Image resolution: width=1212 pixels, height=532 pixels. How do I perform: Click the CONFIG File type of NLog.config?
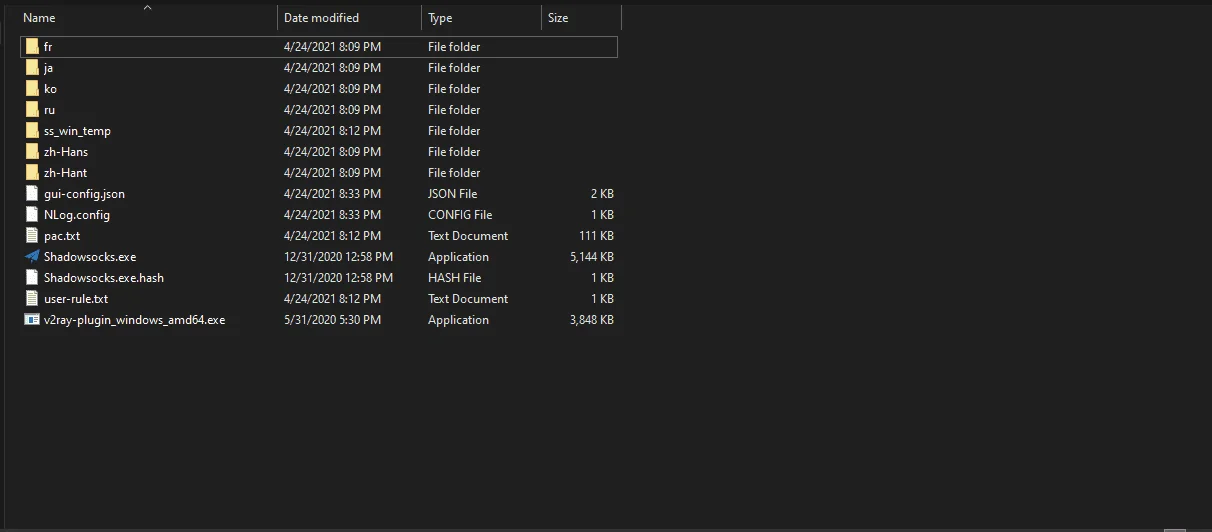(x=460, y=215)
